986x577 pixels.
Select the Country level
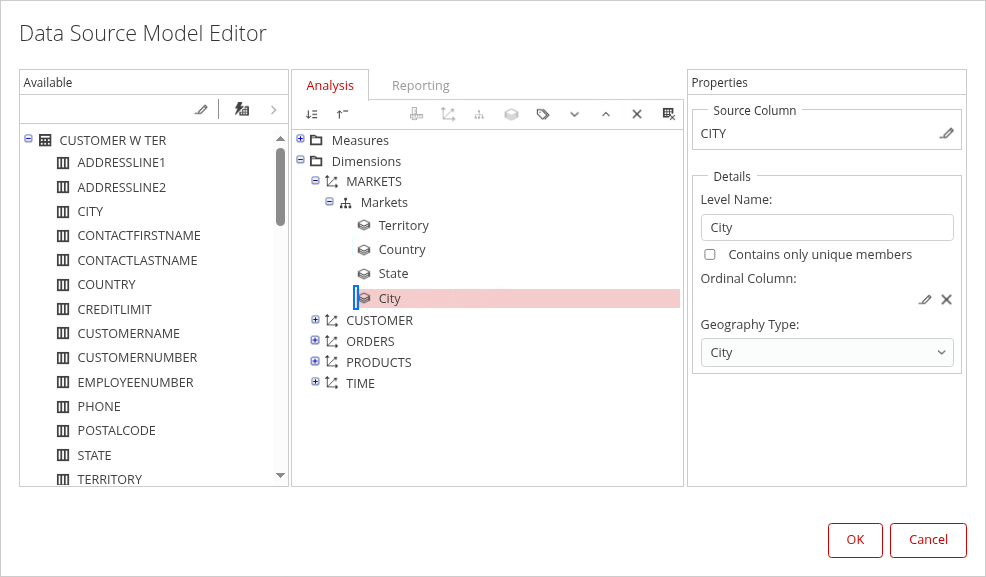[402, 250]
